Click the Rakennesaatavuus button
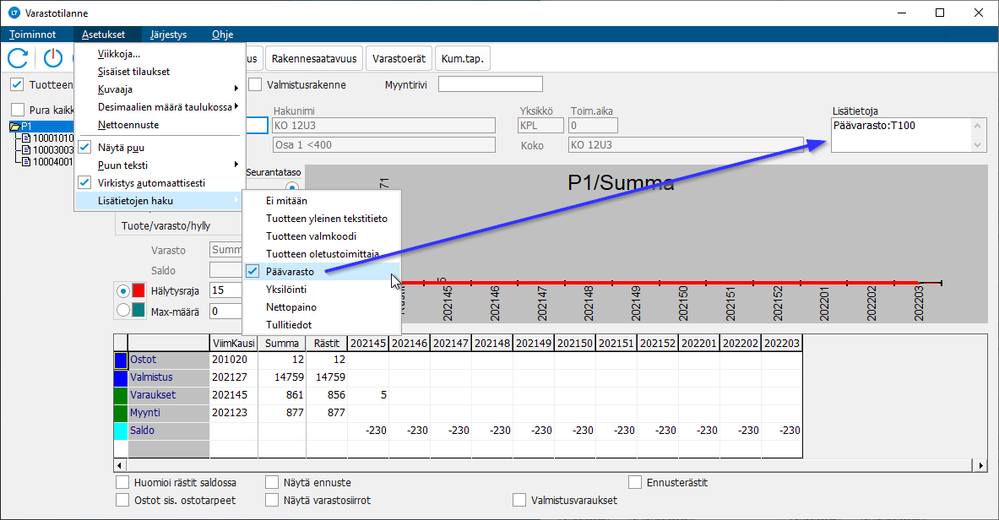The height and width of the screenshot is (520, 999). pos(314,59)
